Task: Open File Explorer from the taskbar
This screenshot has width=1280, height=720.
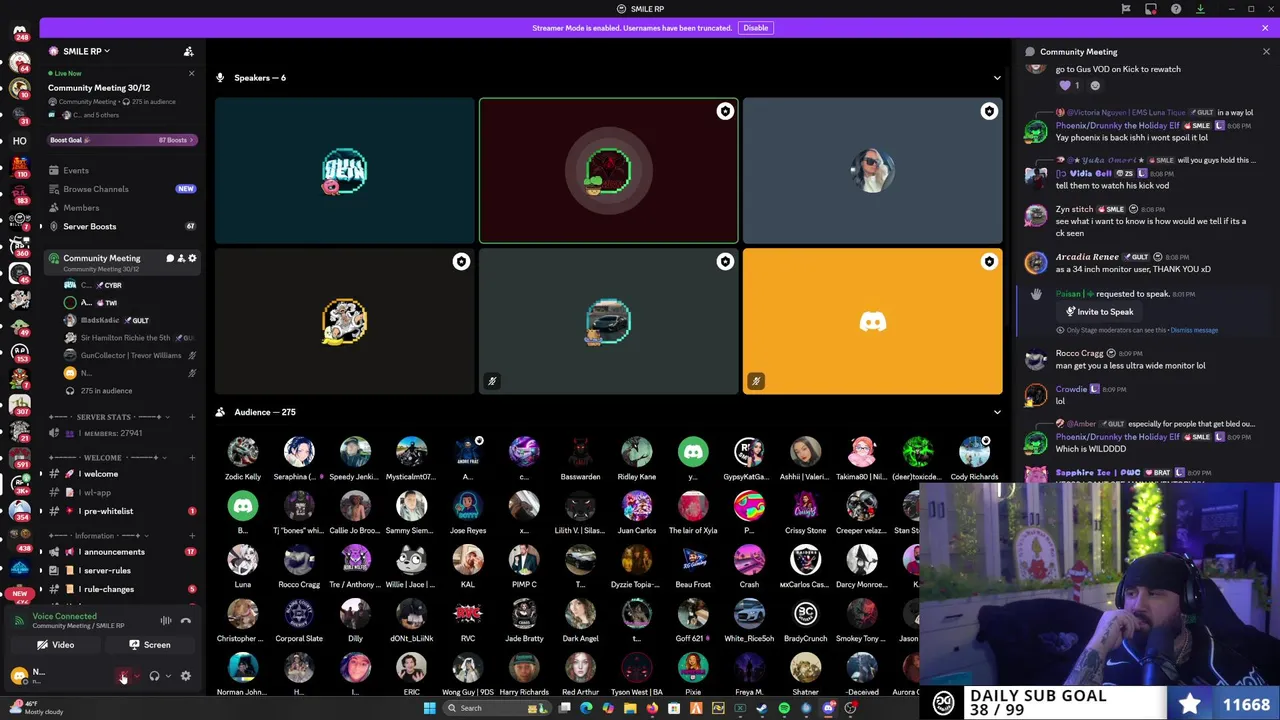Action: [x=630, y=708]
